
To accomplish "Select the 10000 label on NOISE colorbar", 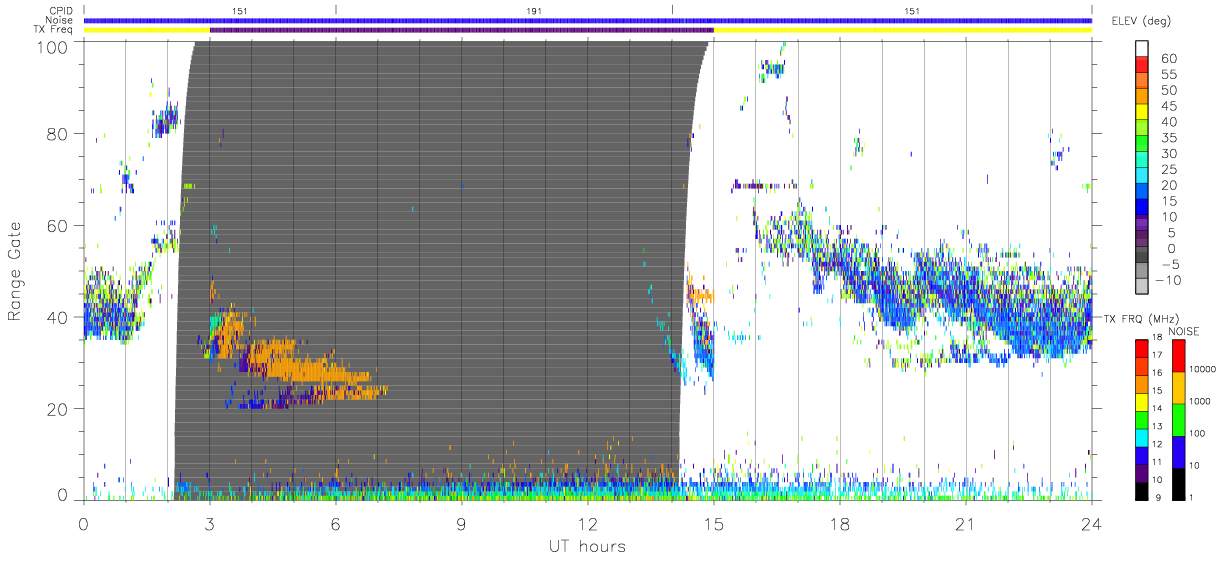I will point(1205,370).
